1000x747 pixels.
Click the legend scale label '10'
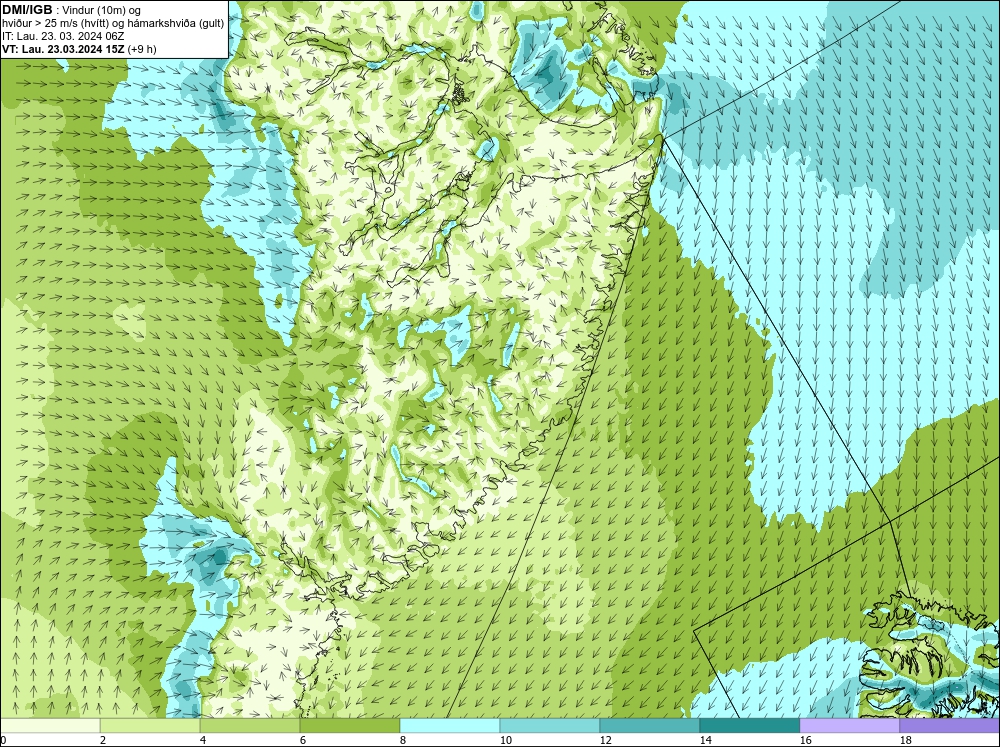[506, 740]
